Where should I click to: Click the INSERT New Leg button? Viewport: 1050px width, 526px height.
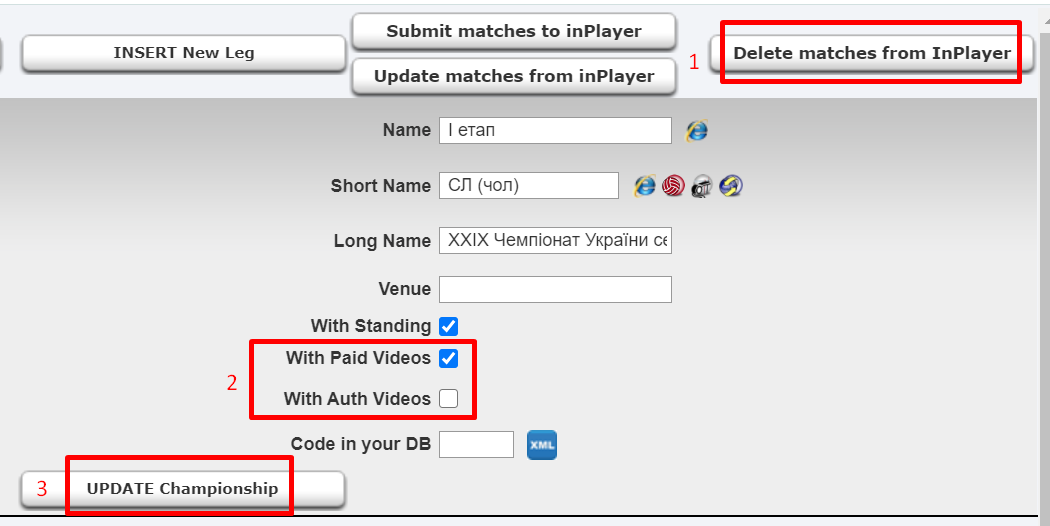point(183,53)
